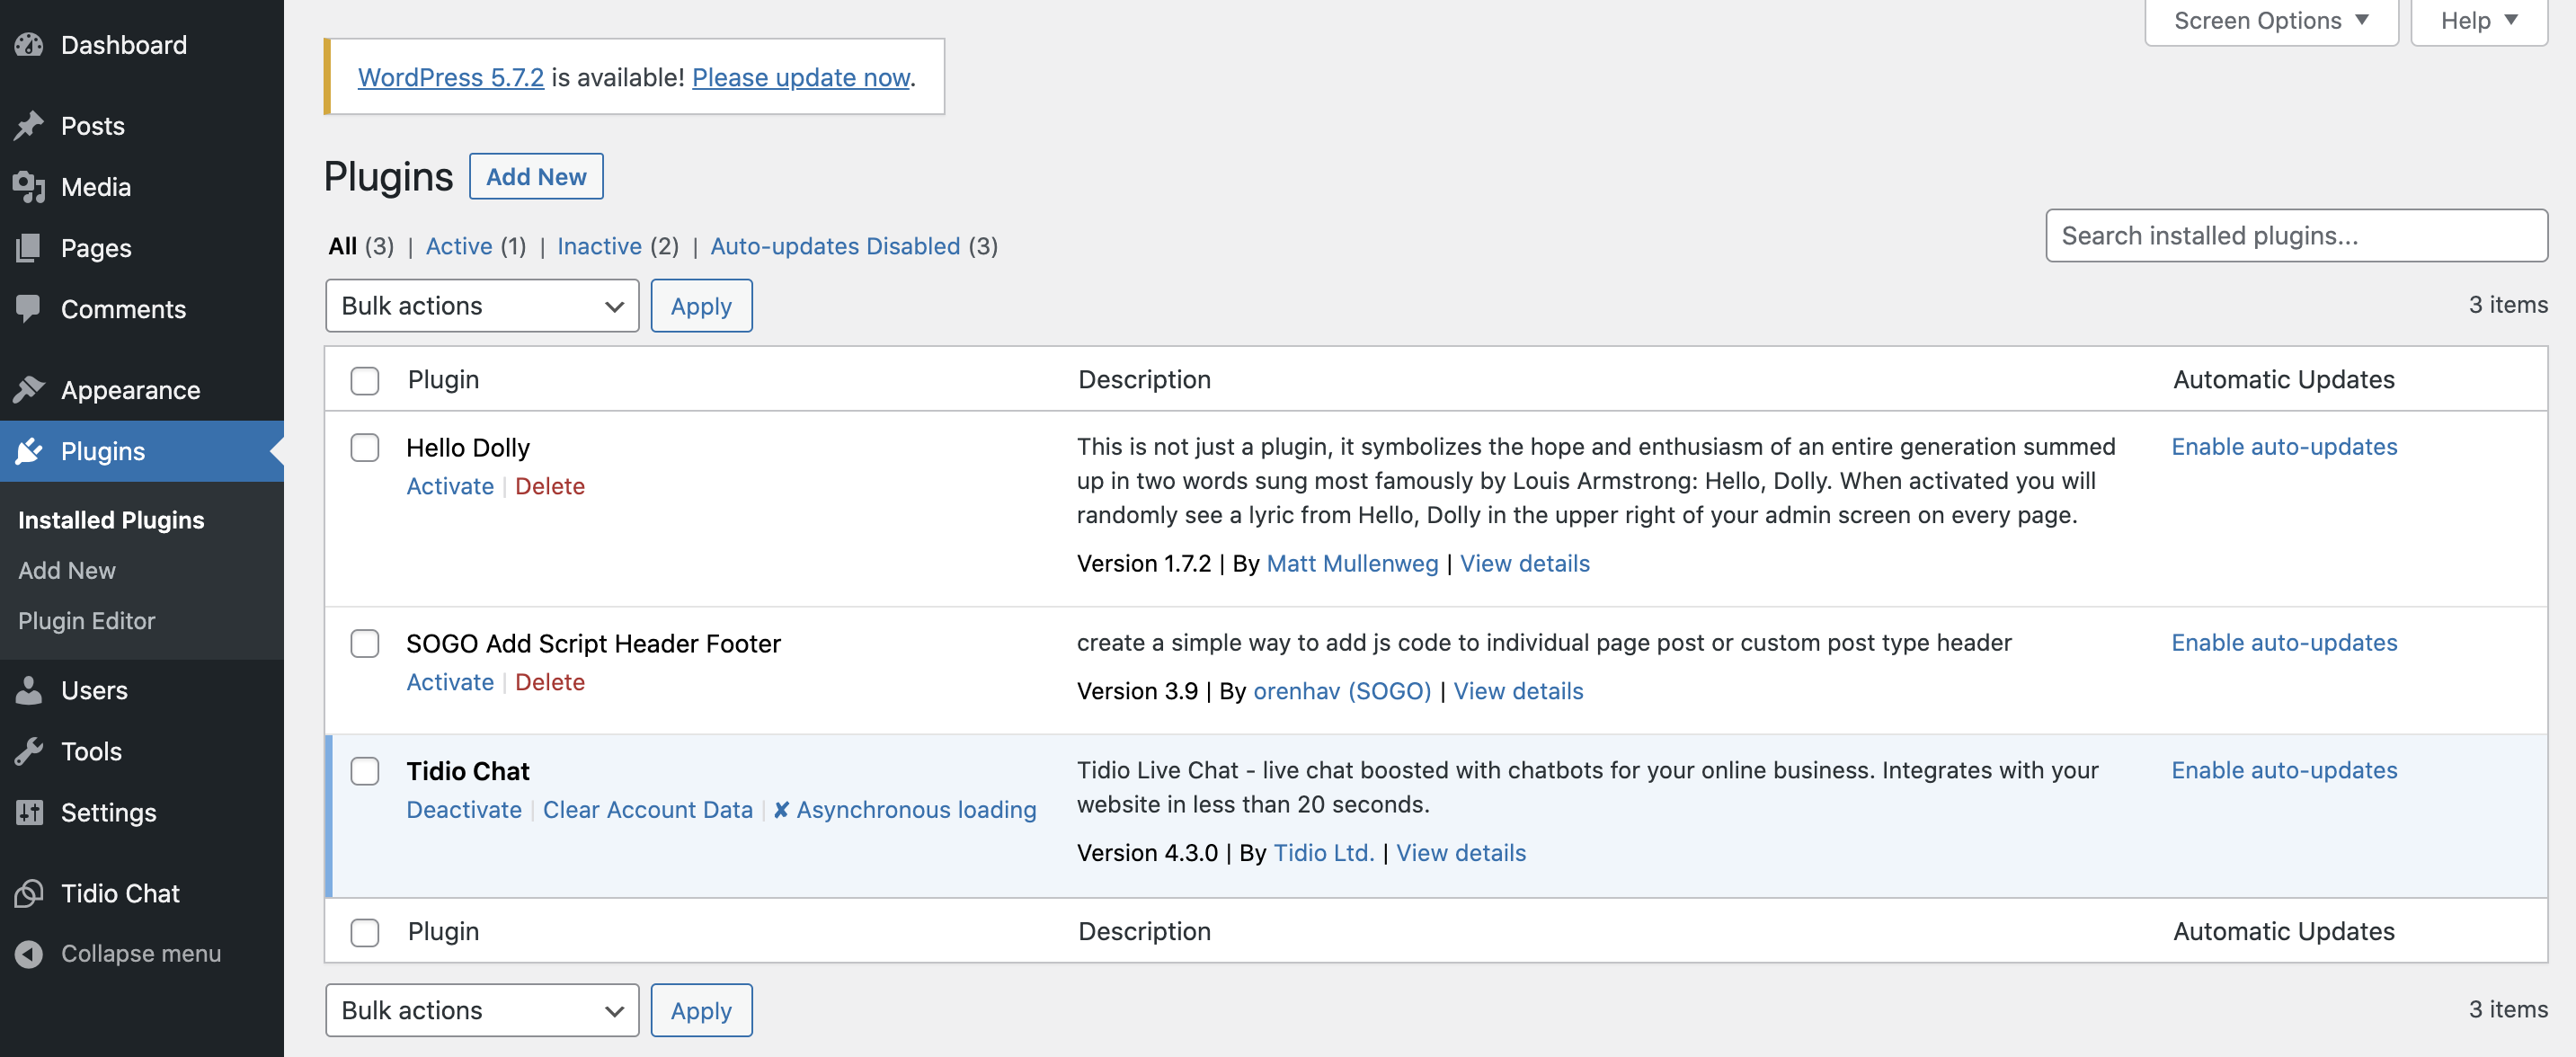Viewport: 2576px width, 1057px height.
Task: Click the Users person icon
Action: [29, 690]
